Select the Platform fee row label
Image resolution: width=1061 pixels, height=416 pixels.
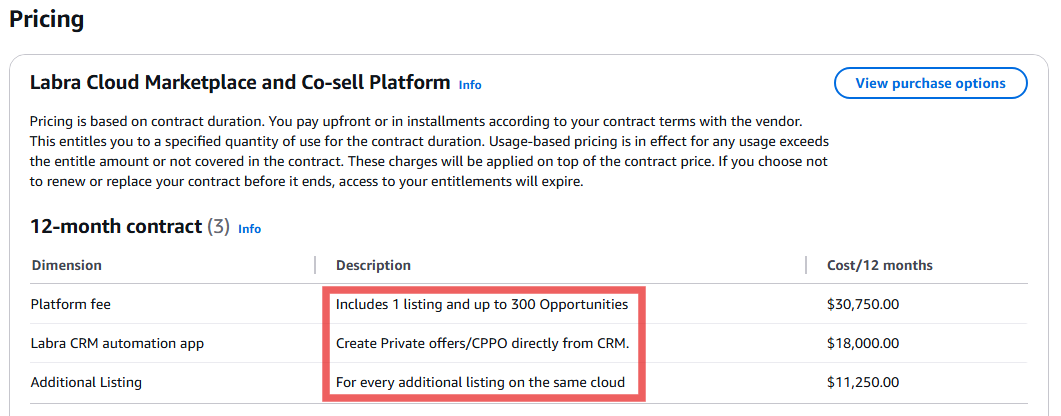pos(70,304)
